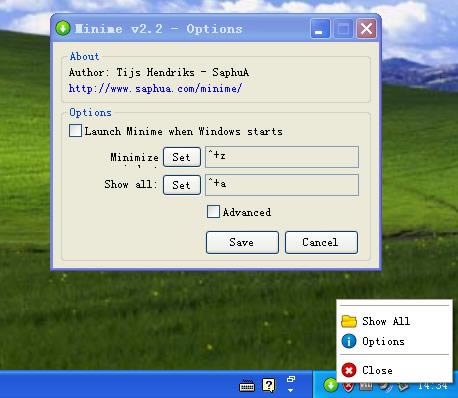This screenshot has width=458, height=398.
Task: Click the keyboard icon on the taskbar
Action: click(247, 386)
